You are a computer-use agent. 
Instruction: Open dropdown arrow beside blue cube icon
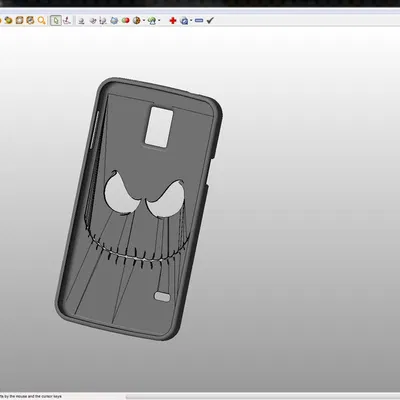pyautogui.click(x=191, y=21)
